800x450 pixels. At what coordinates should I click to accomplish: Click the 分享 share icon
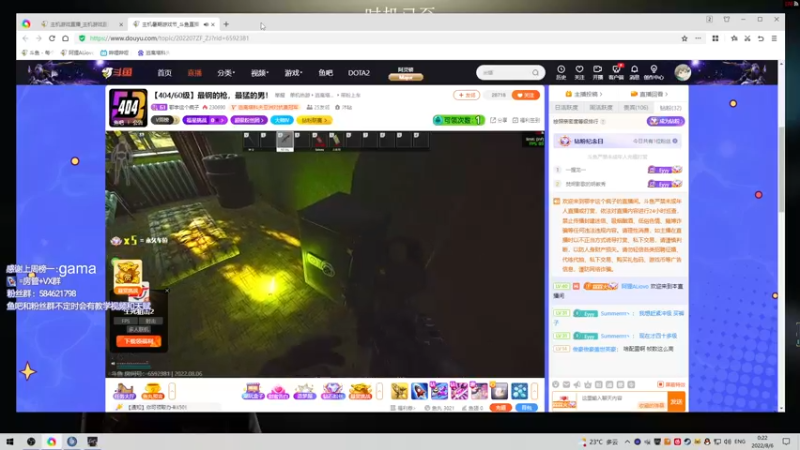(499, 120)
